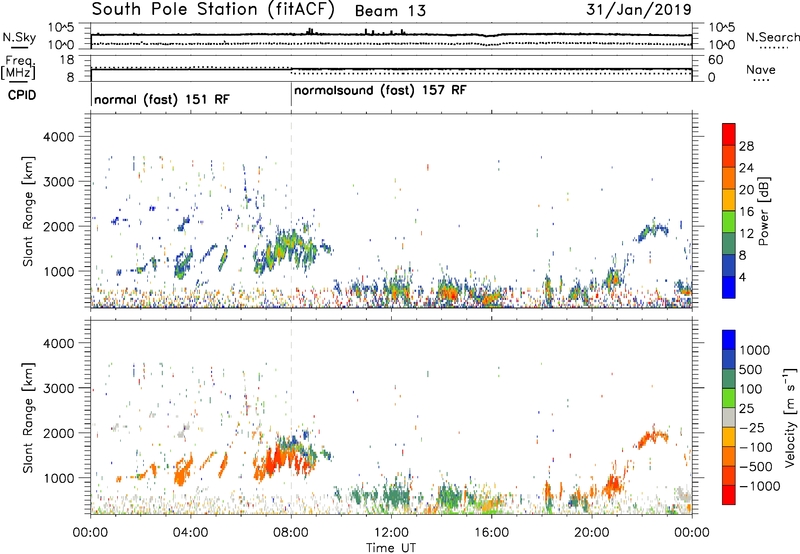This screenshot has width=800, height=554.
Task: Click the 'Slant Range [km]' label of the velocity panel
Action: [x=28, y=417]
